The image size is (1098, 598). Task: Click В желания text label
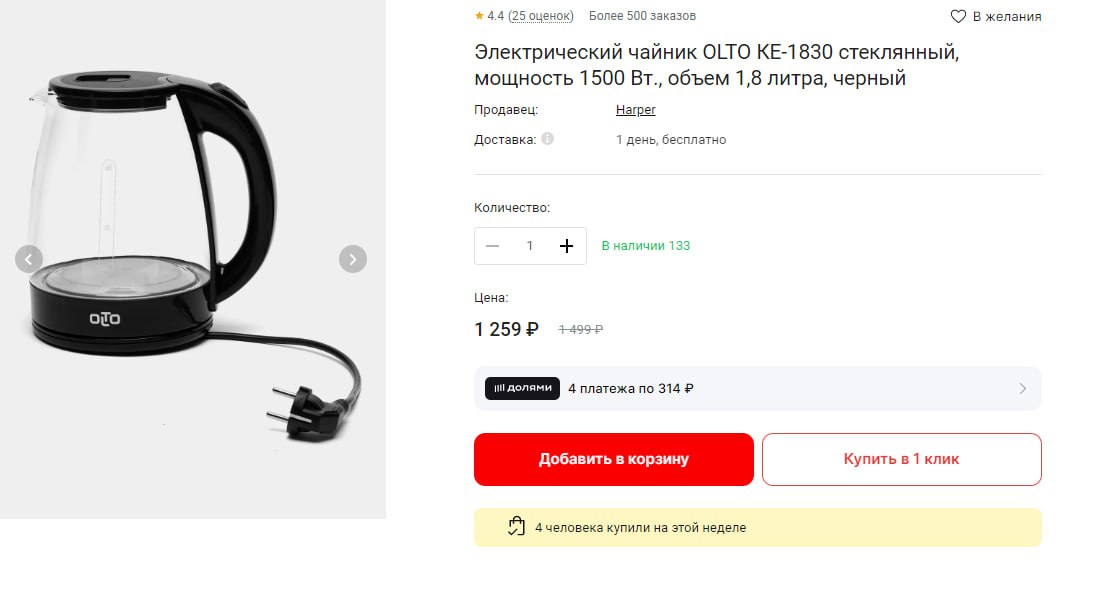(x=1007, y=16)
